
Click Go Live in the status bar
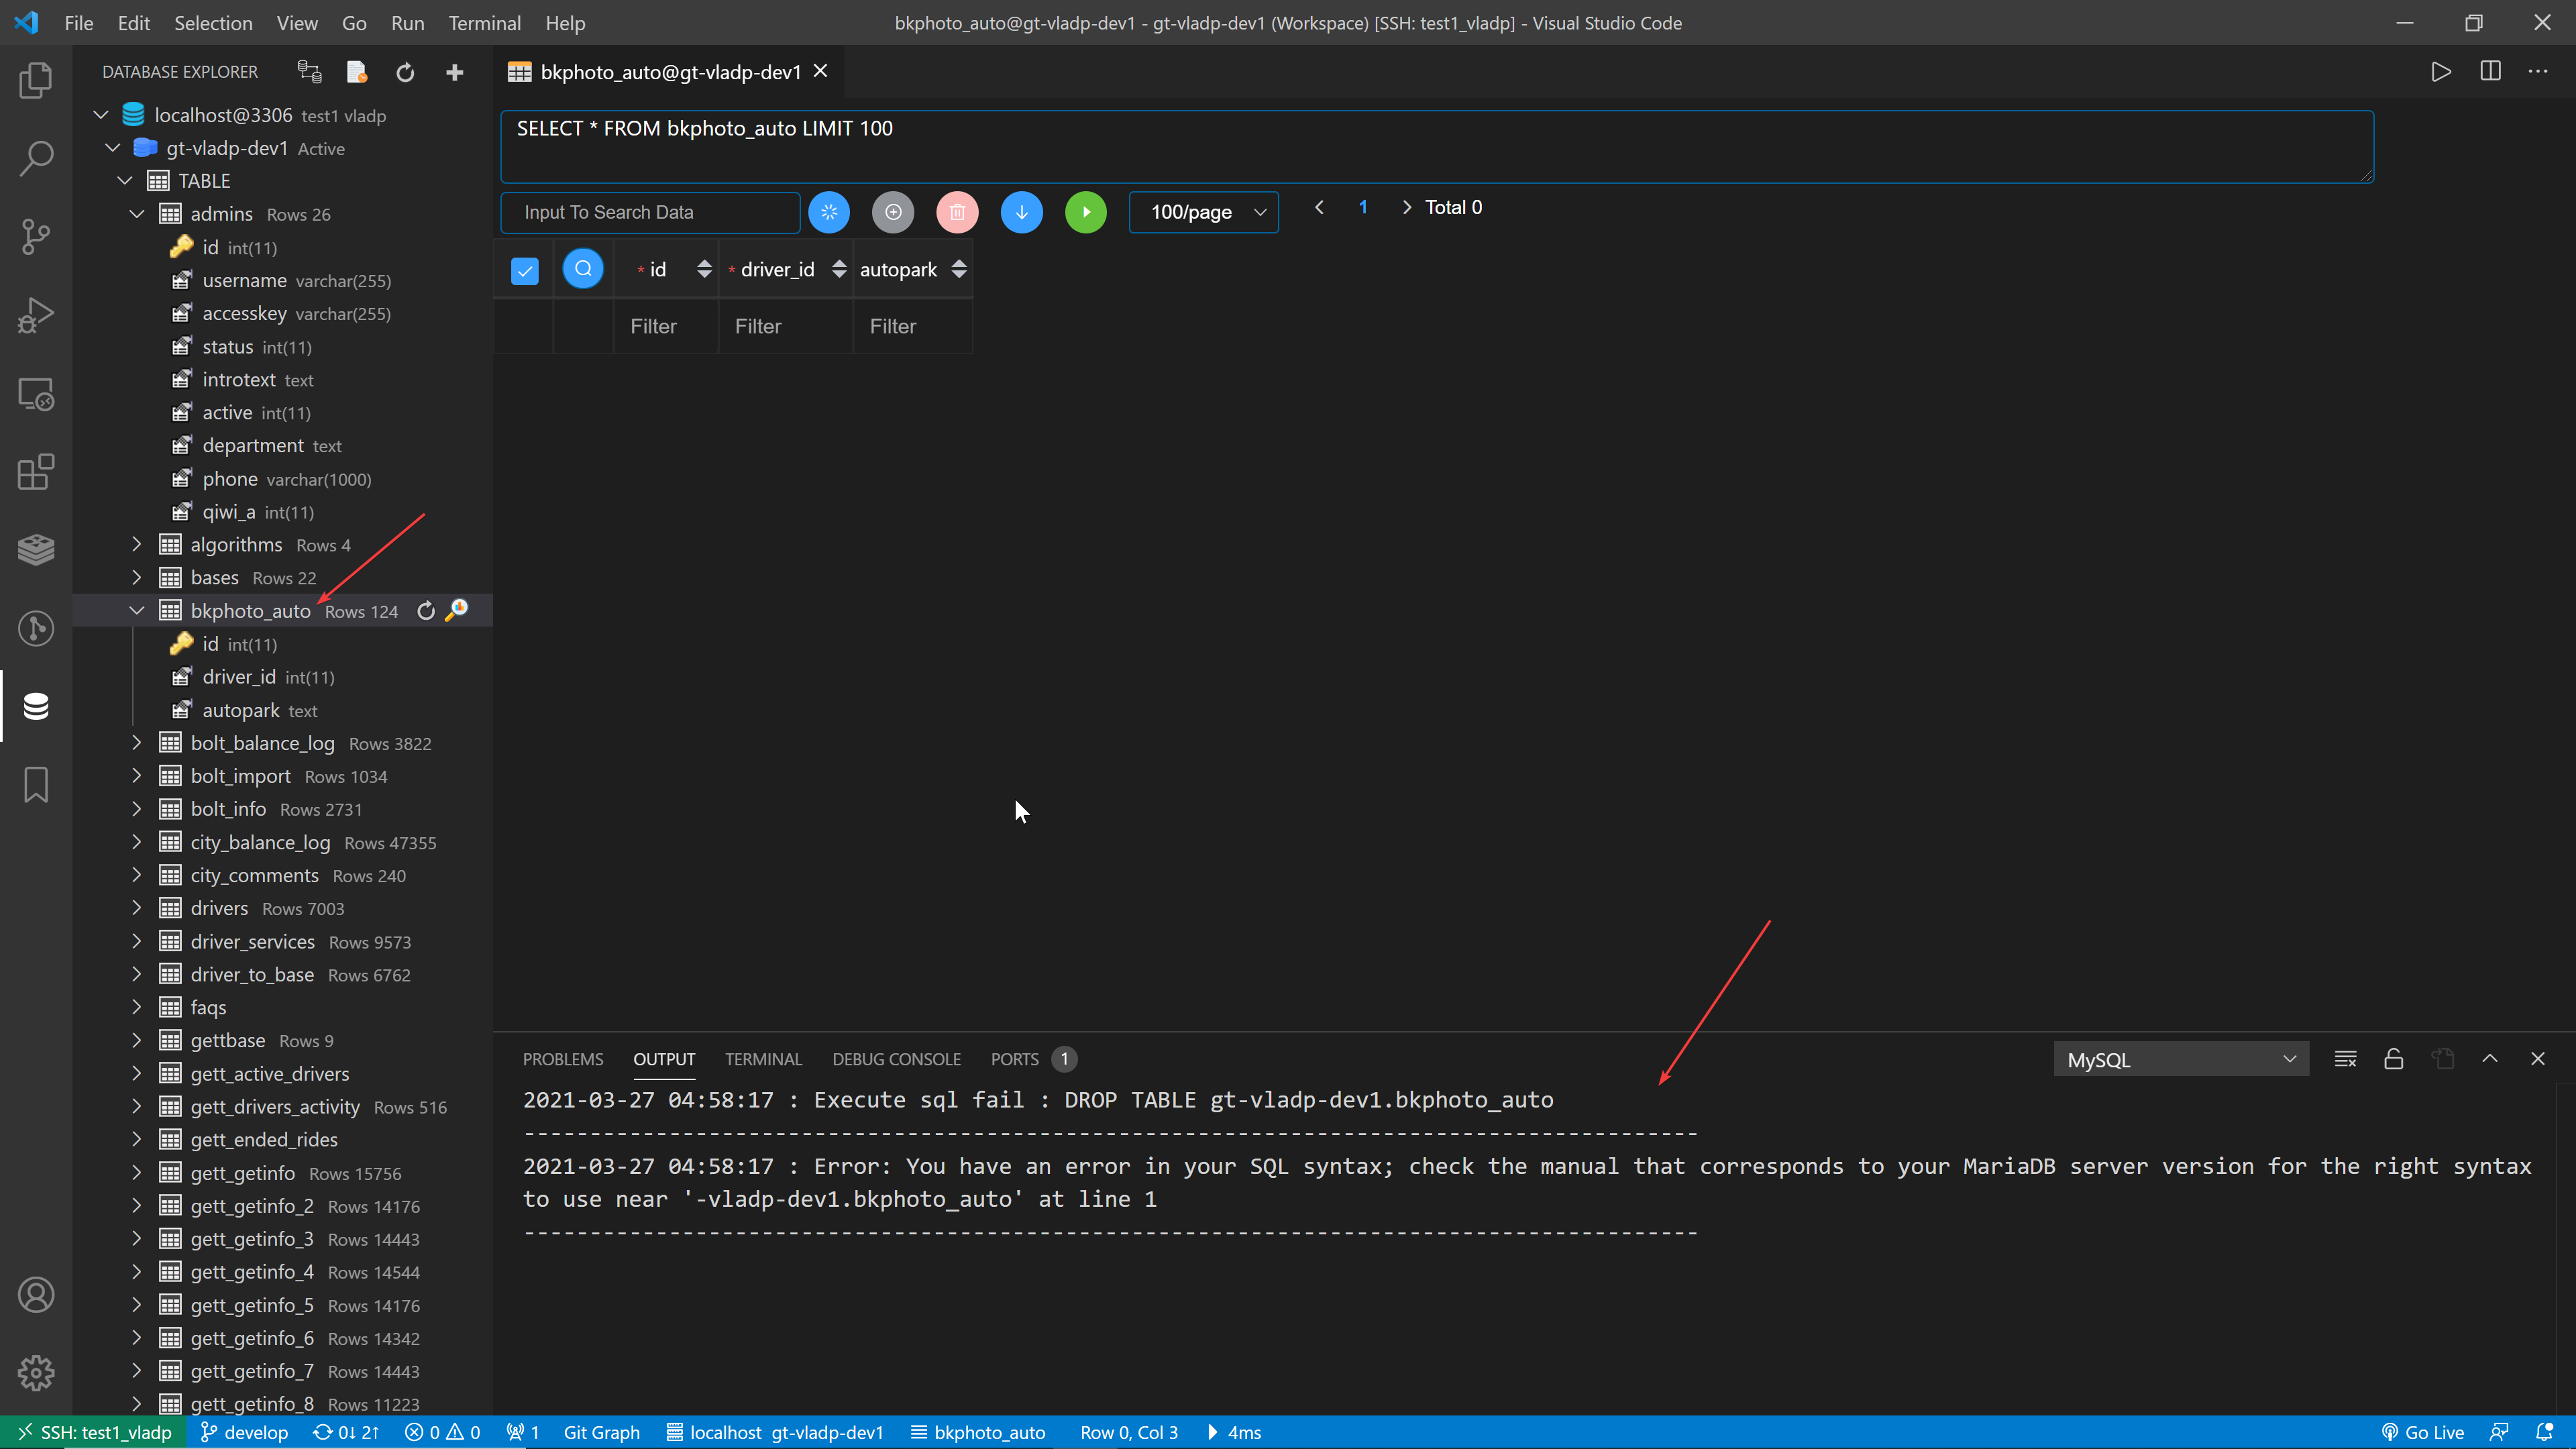(x=2424, y=1432)
